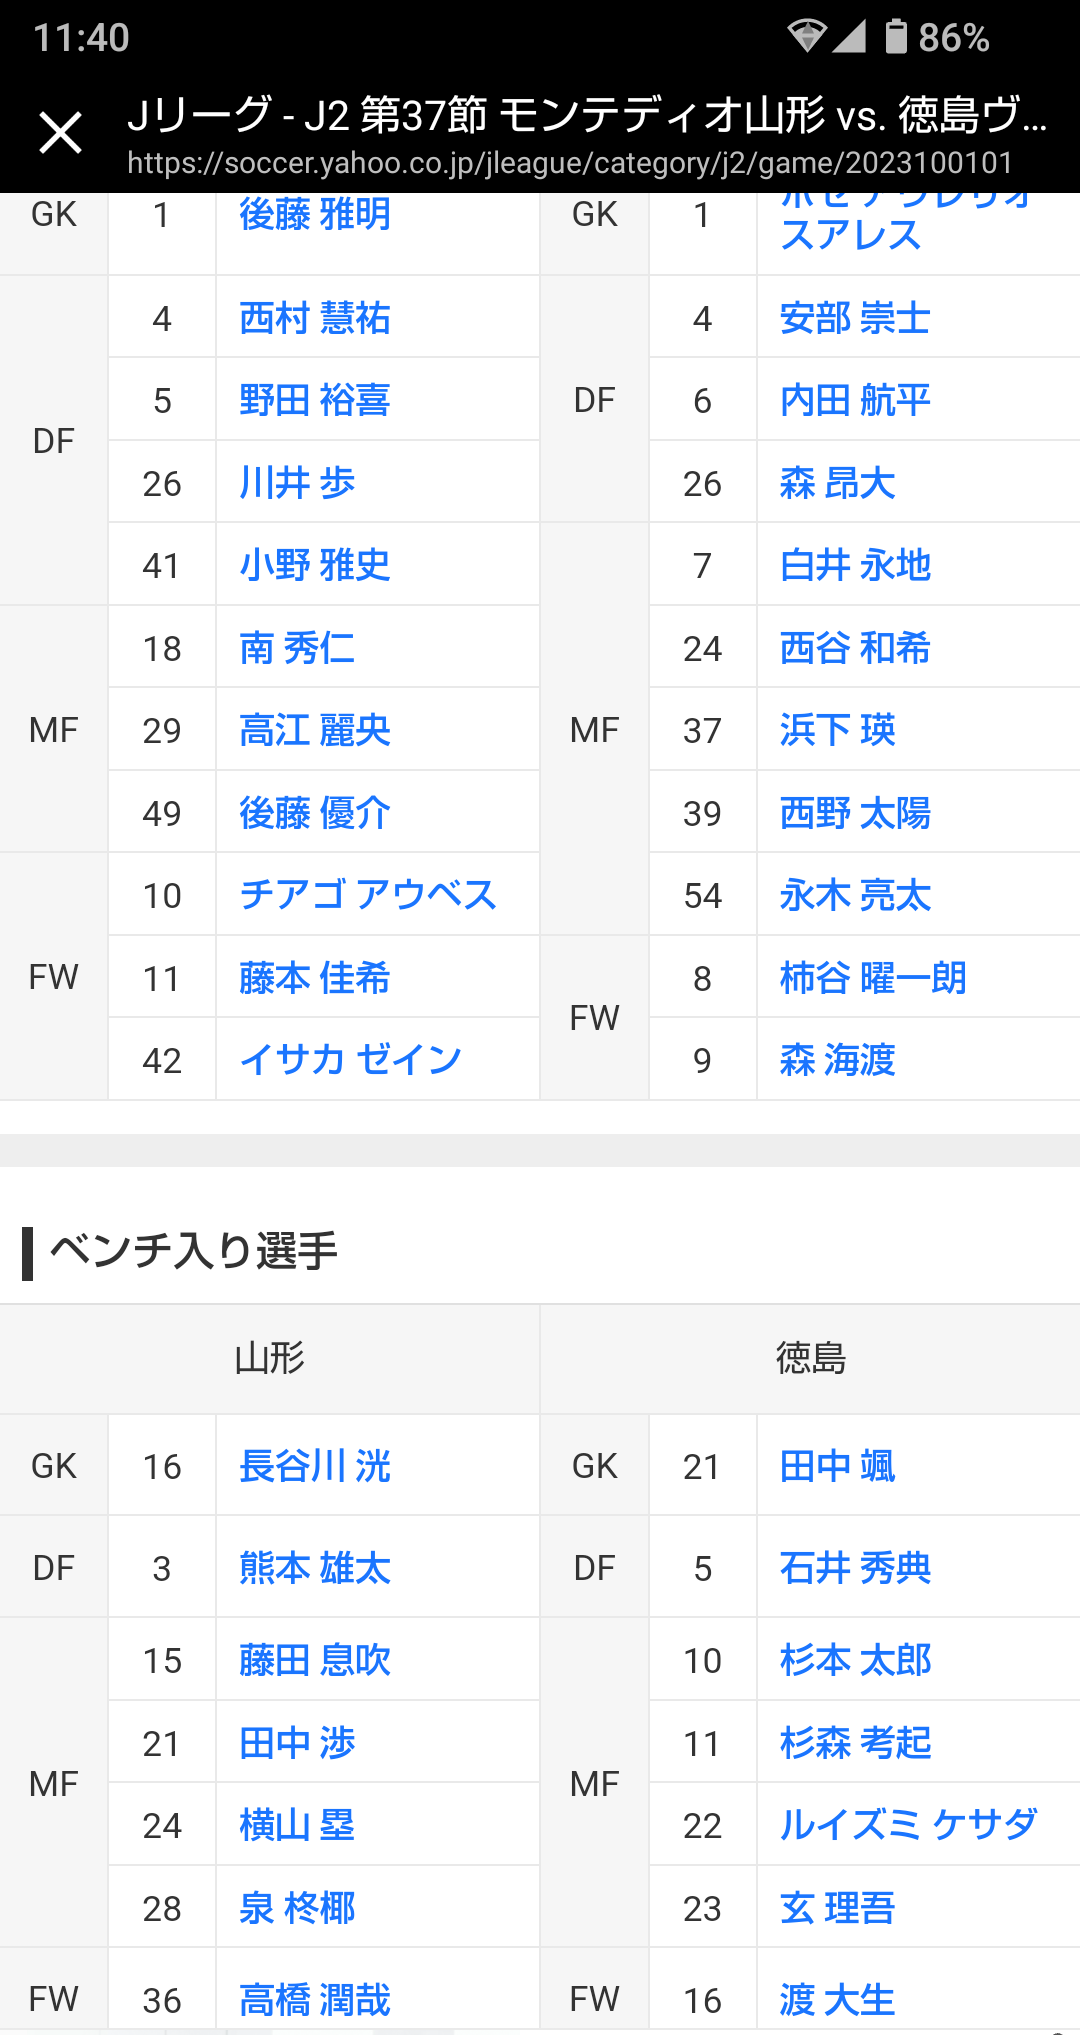Open player 野田 裕喜 profile link
This screenshot has width=1080, height=2035.
(315, 400)
